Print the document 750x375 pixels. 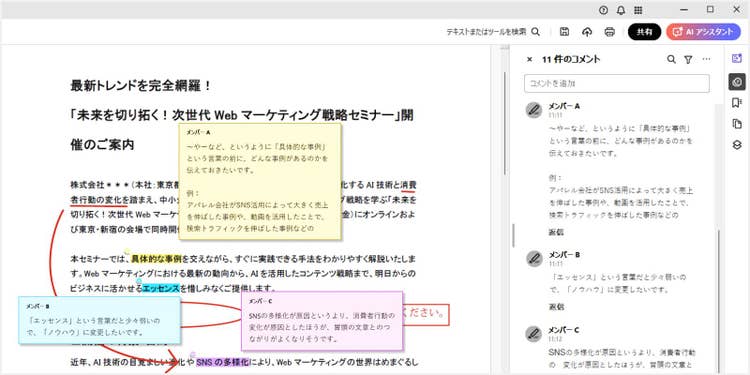tap(609, 32)
